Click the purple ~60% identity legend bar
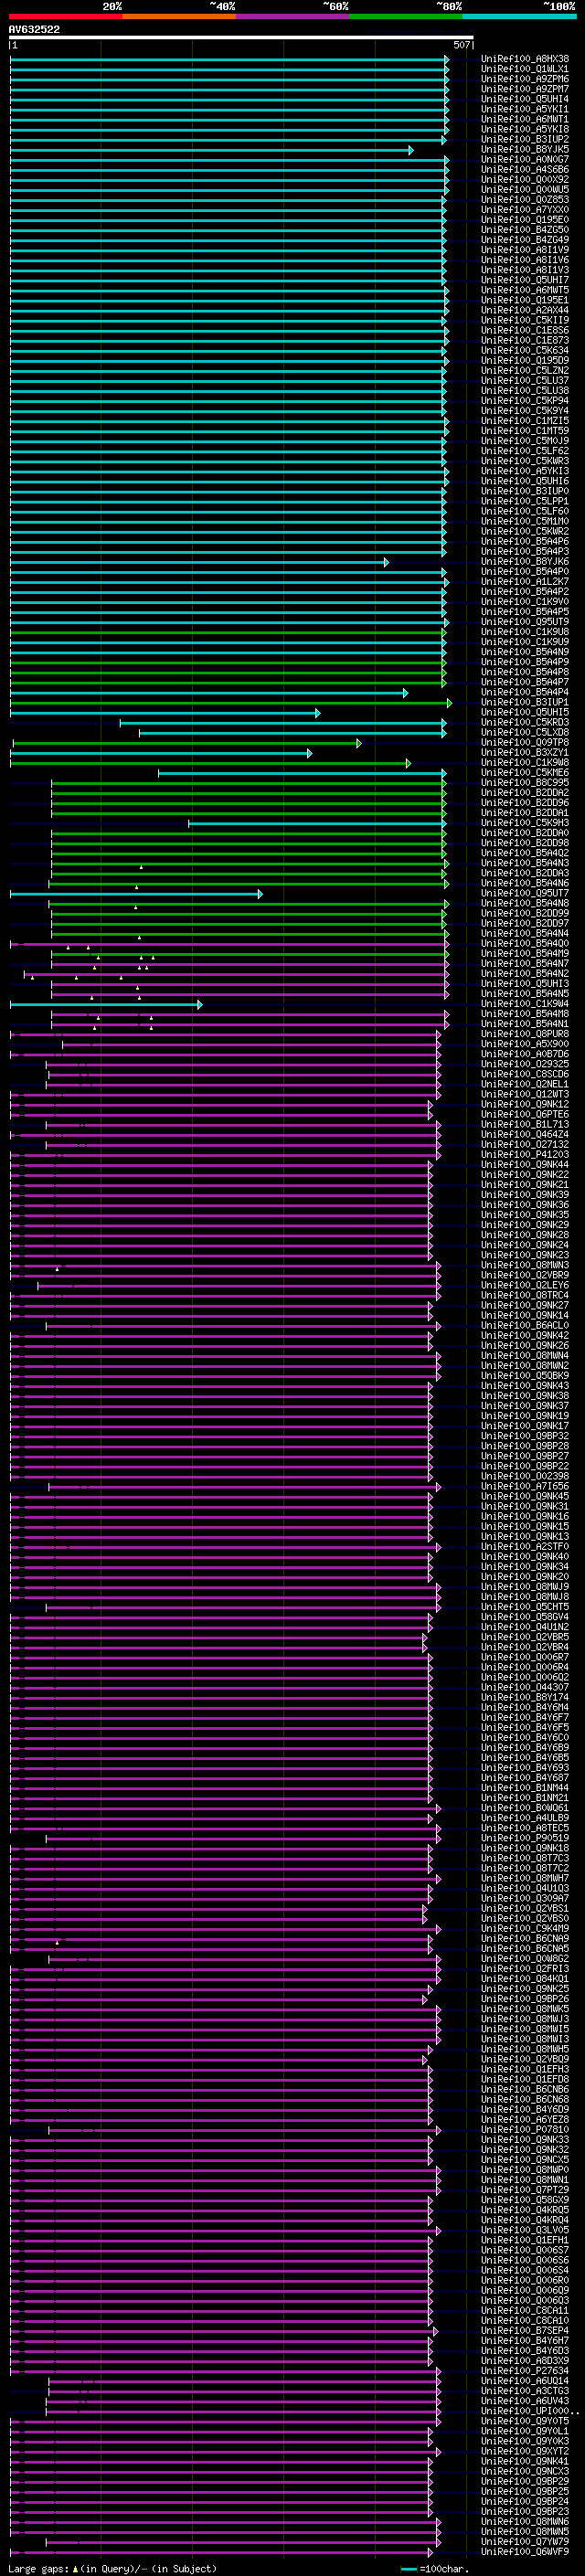 click(292, 16)
